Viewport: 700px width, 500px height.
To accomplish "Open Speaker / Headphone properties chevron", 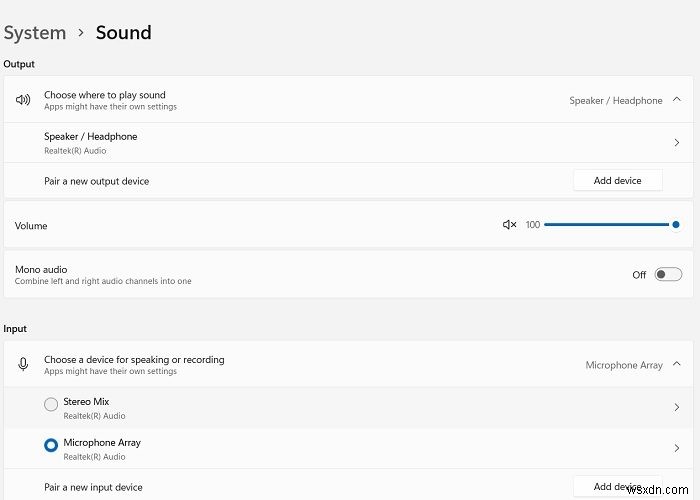I will pyautogui.click(x=677, y=143).
